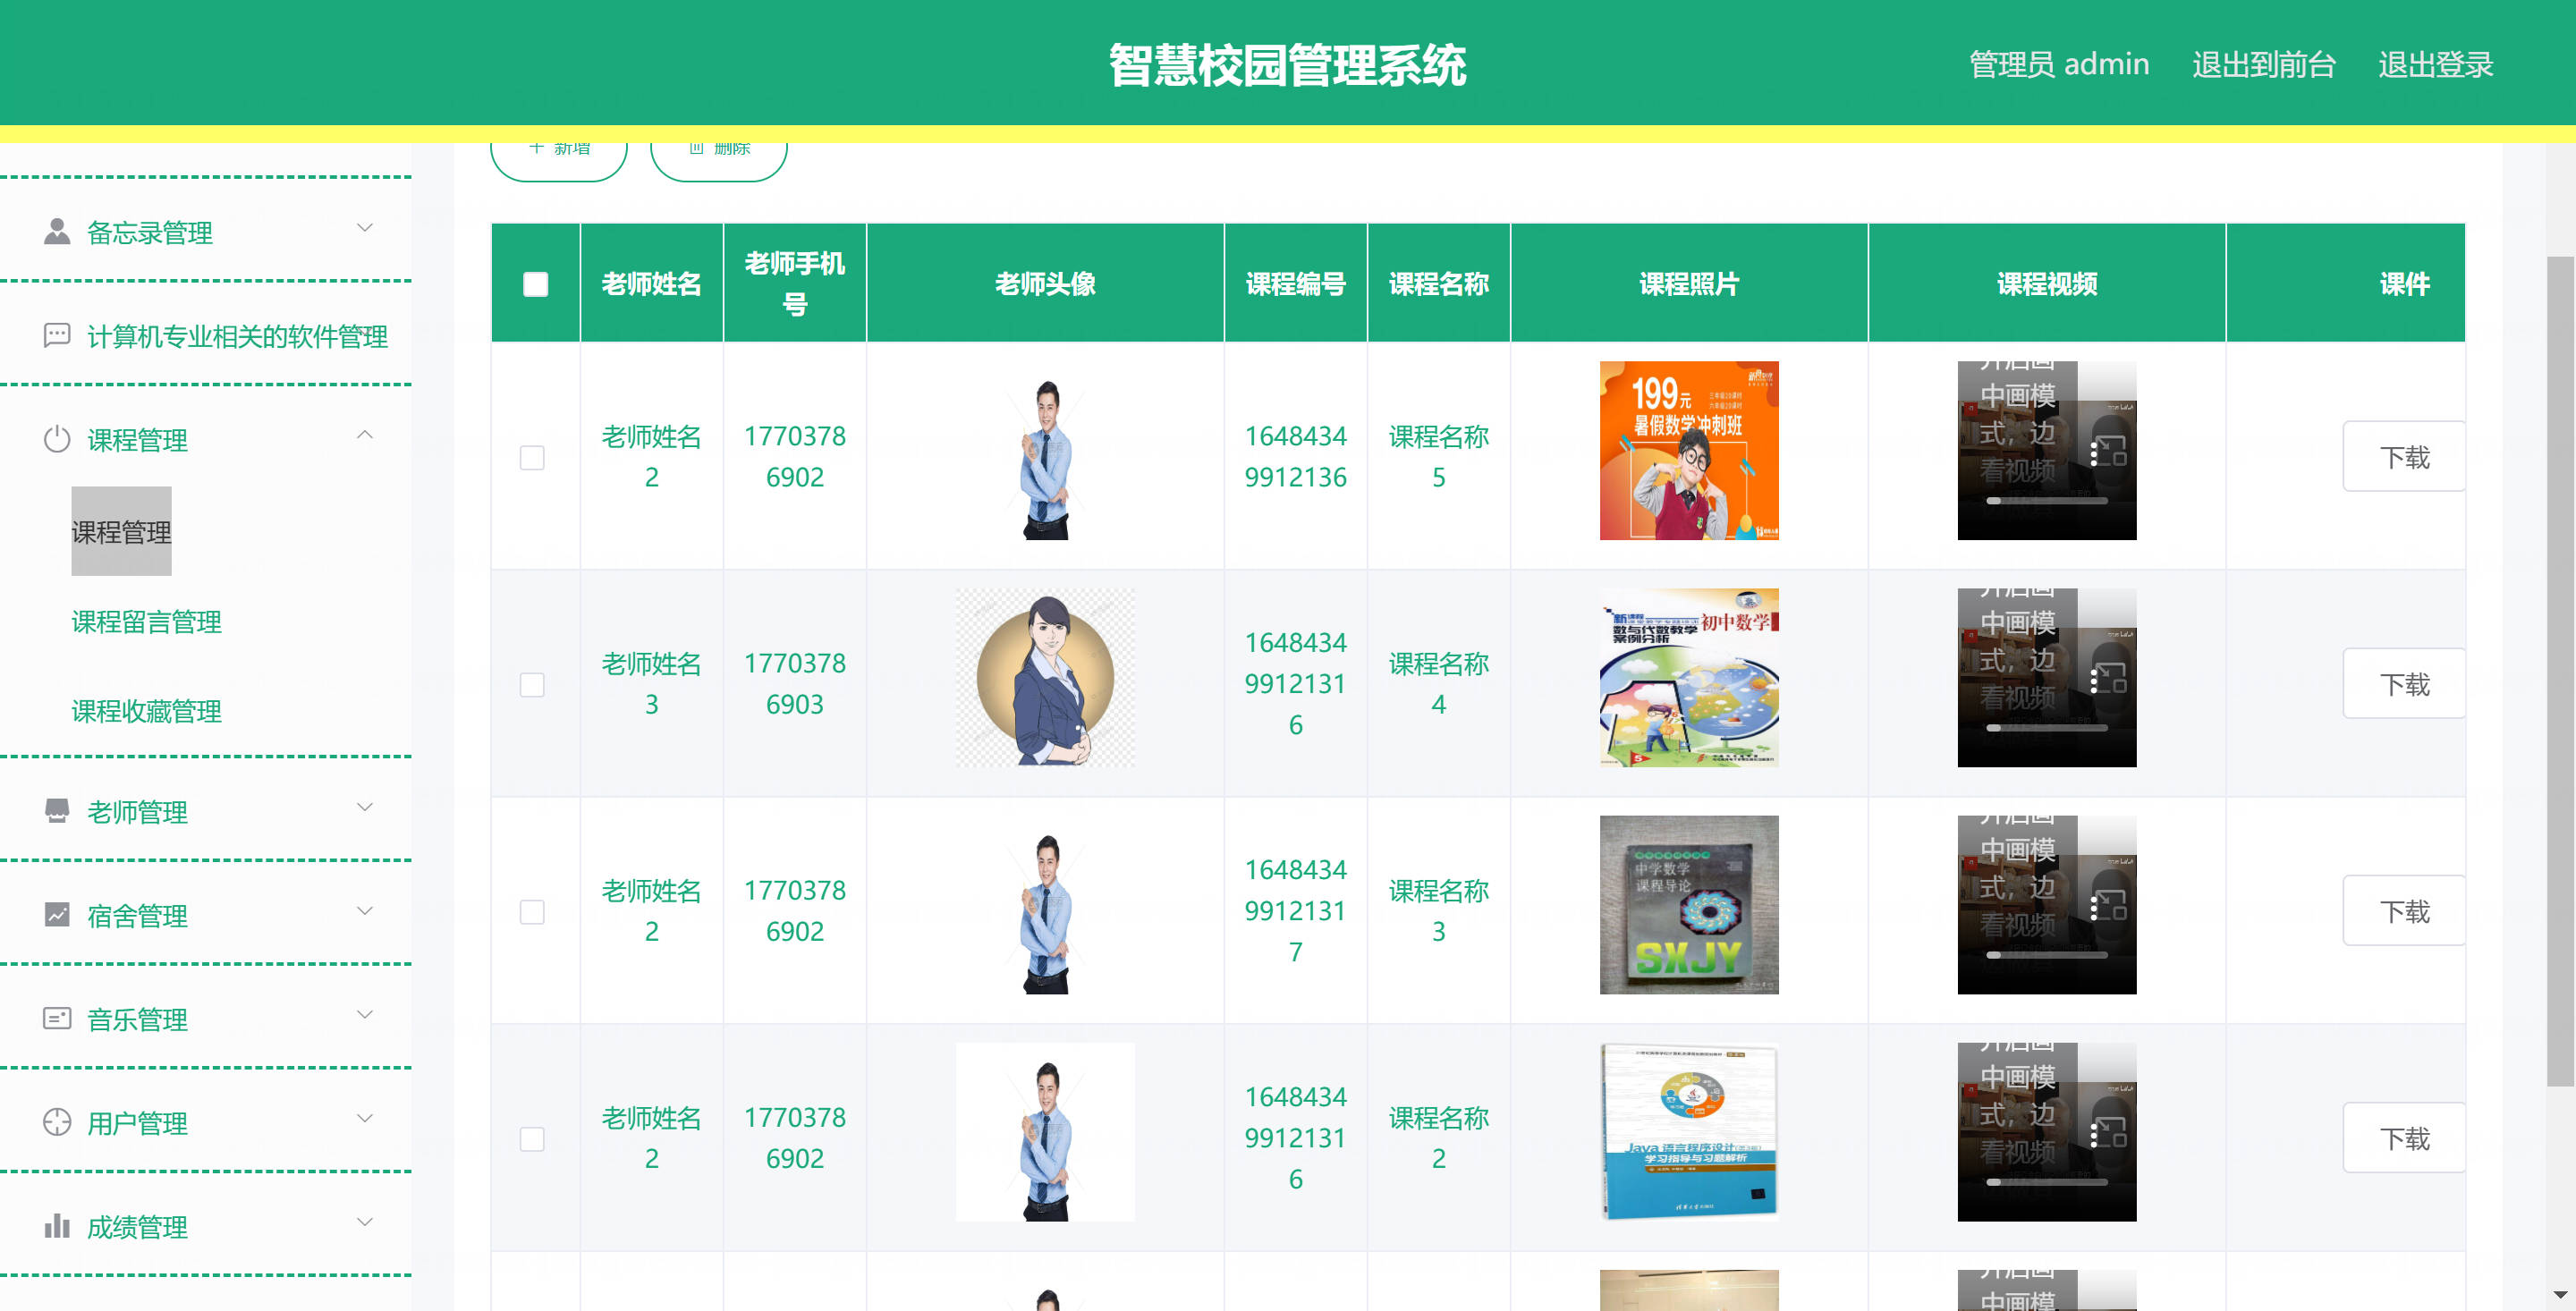Download courseware for 课程名称4

pyautogui.click(x=2404, y=683)
